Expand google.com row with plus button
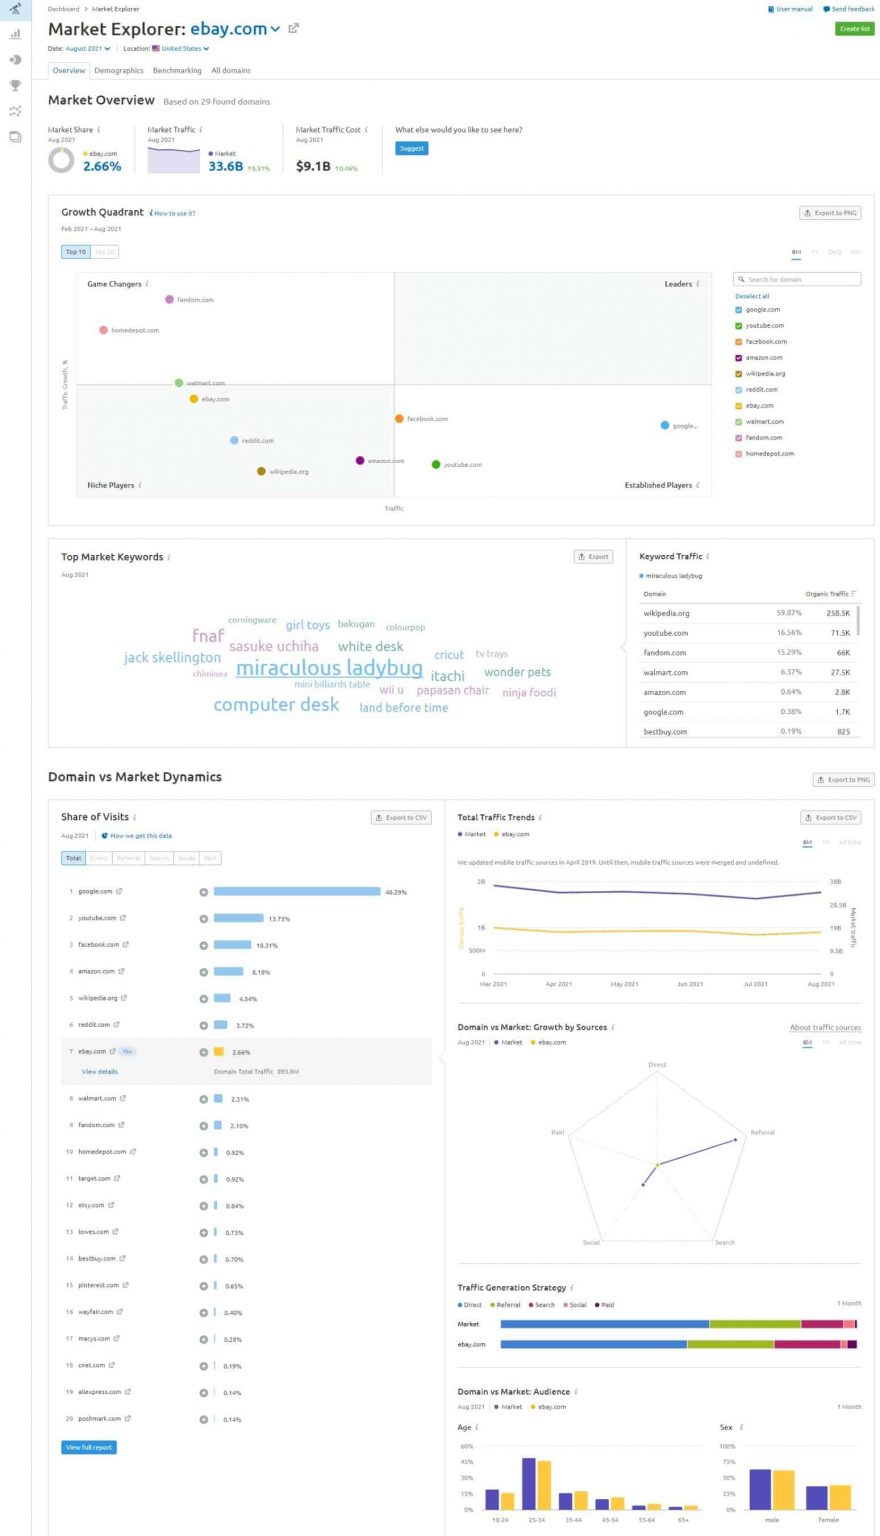 [204, 891]
